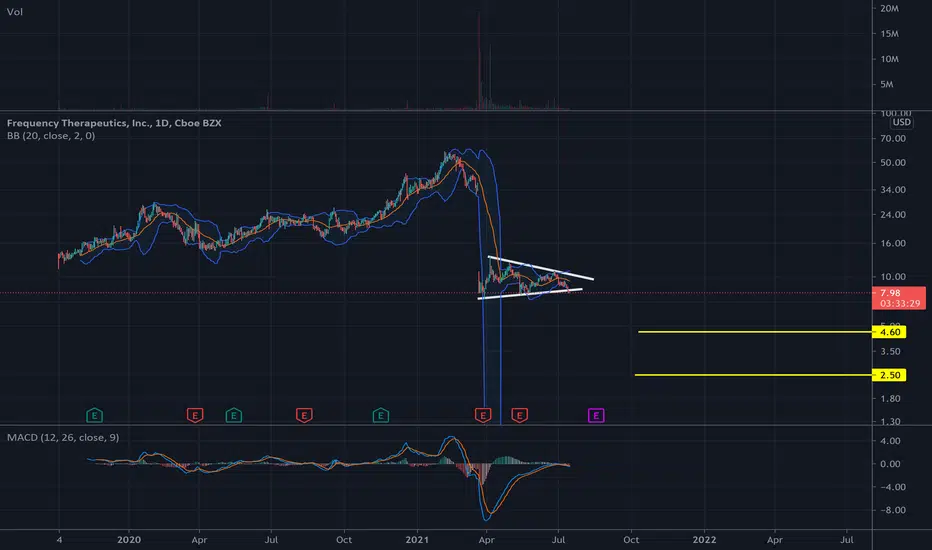Click the 1.80 price axis label

(x=890, y=398)
